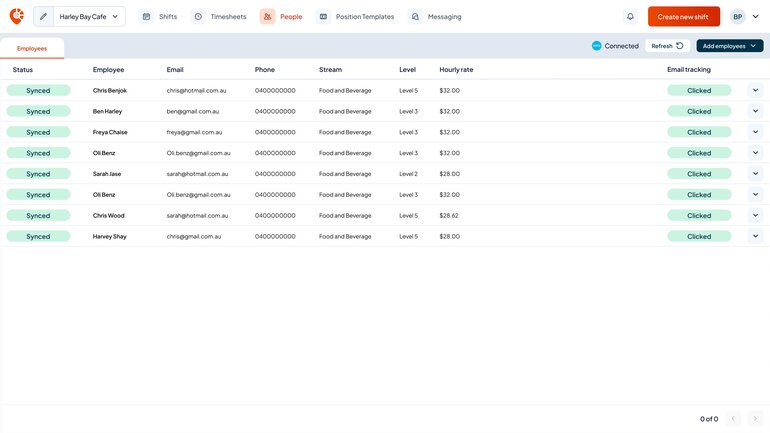Click Synced badge for Chris Benjok
The height and width of the screenshot is (433, 770).
38,90
